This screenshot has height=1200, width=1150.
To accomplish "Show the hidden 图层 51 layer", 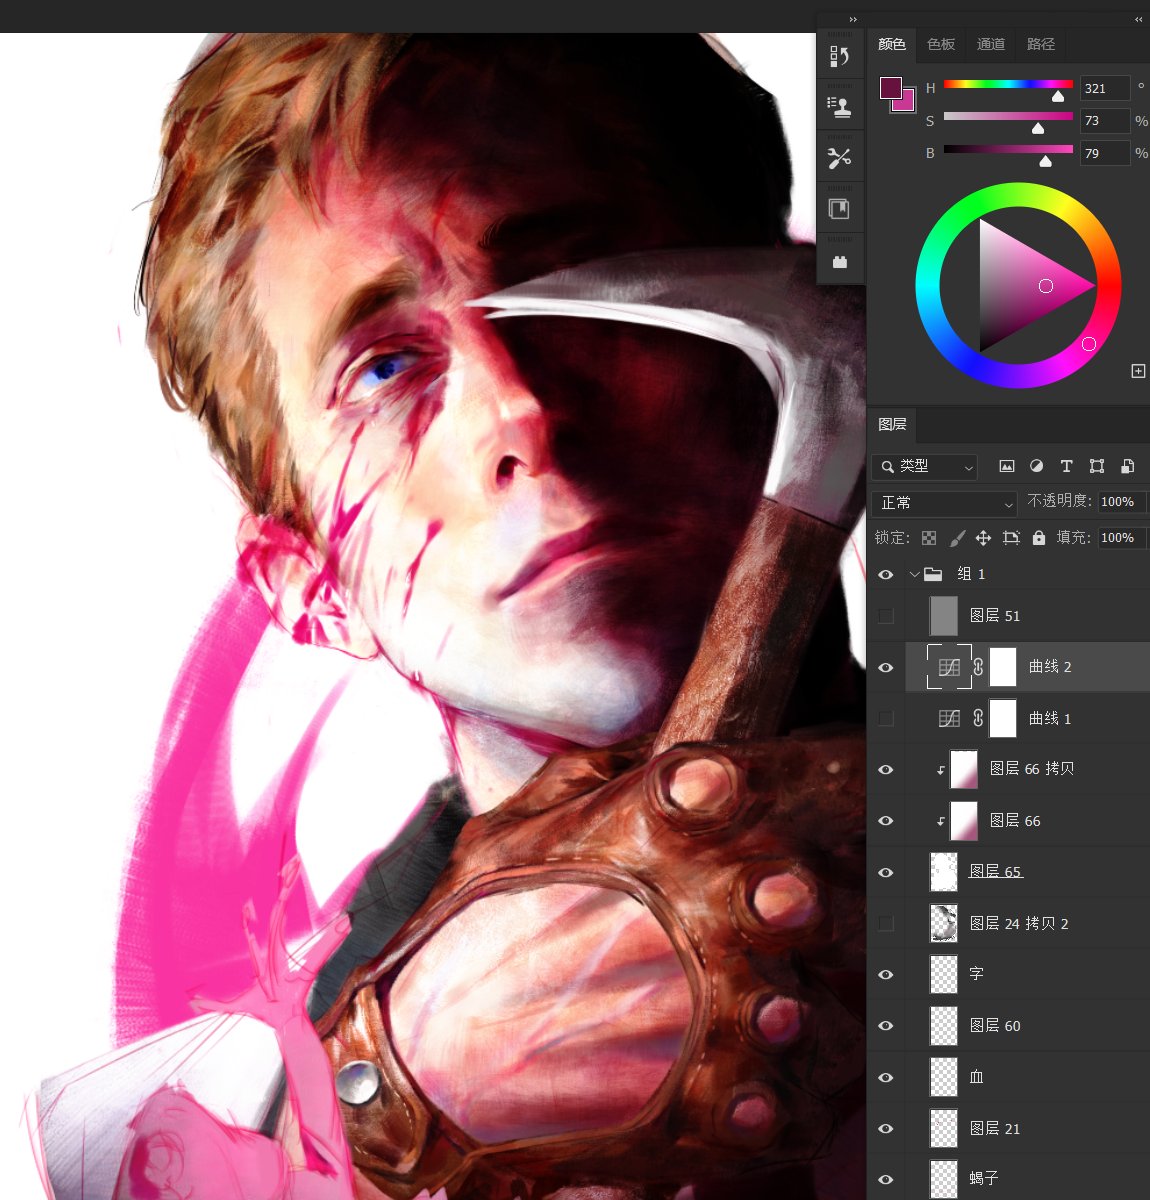I will click(886, 616).
